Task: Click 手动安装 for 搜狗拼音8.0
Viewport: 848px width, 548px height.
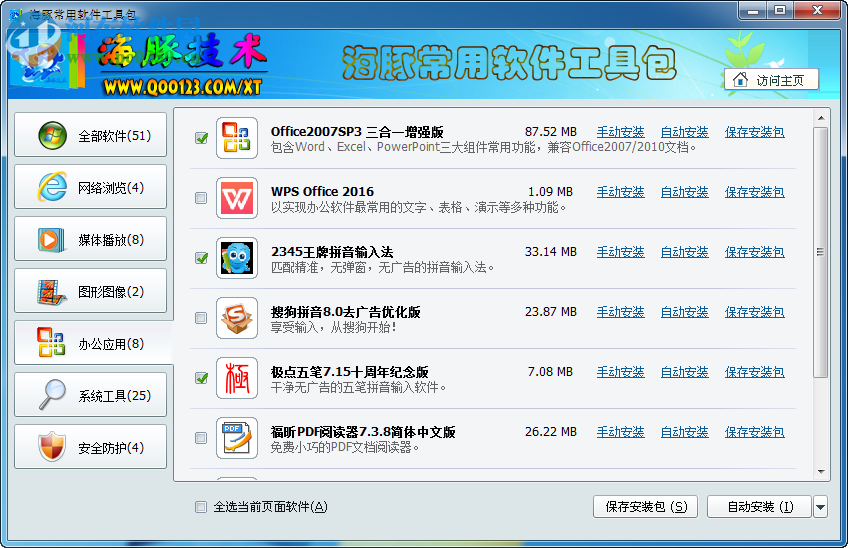Action: 620,312
